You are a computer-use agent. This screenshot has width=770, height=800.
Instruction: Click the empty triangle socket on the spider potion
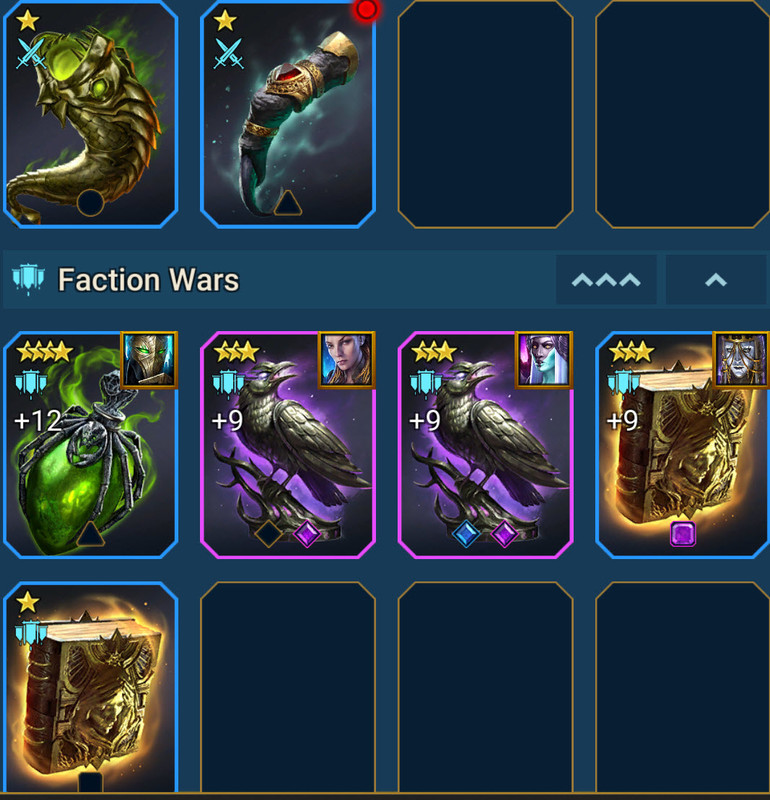tap(90, 534)
